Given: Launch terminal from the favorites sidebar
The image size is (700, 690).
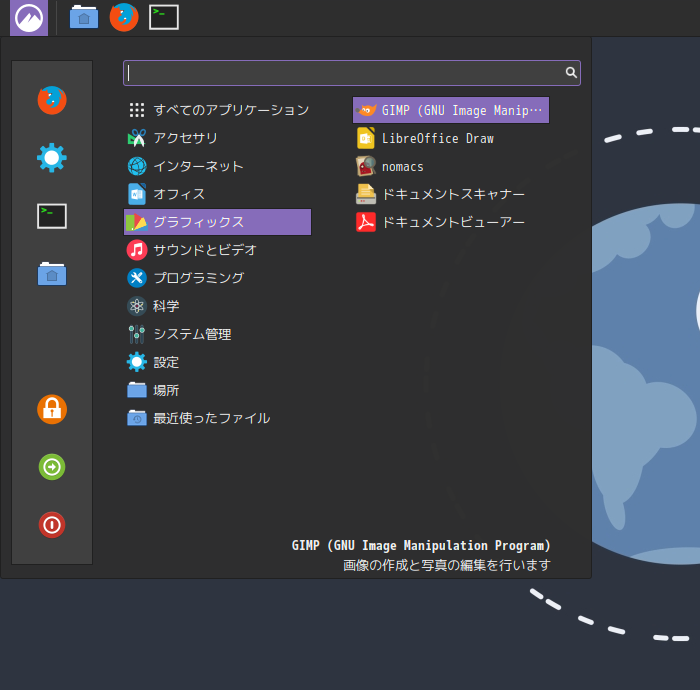Looking at the screenshot, I should point(52,215).
